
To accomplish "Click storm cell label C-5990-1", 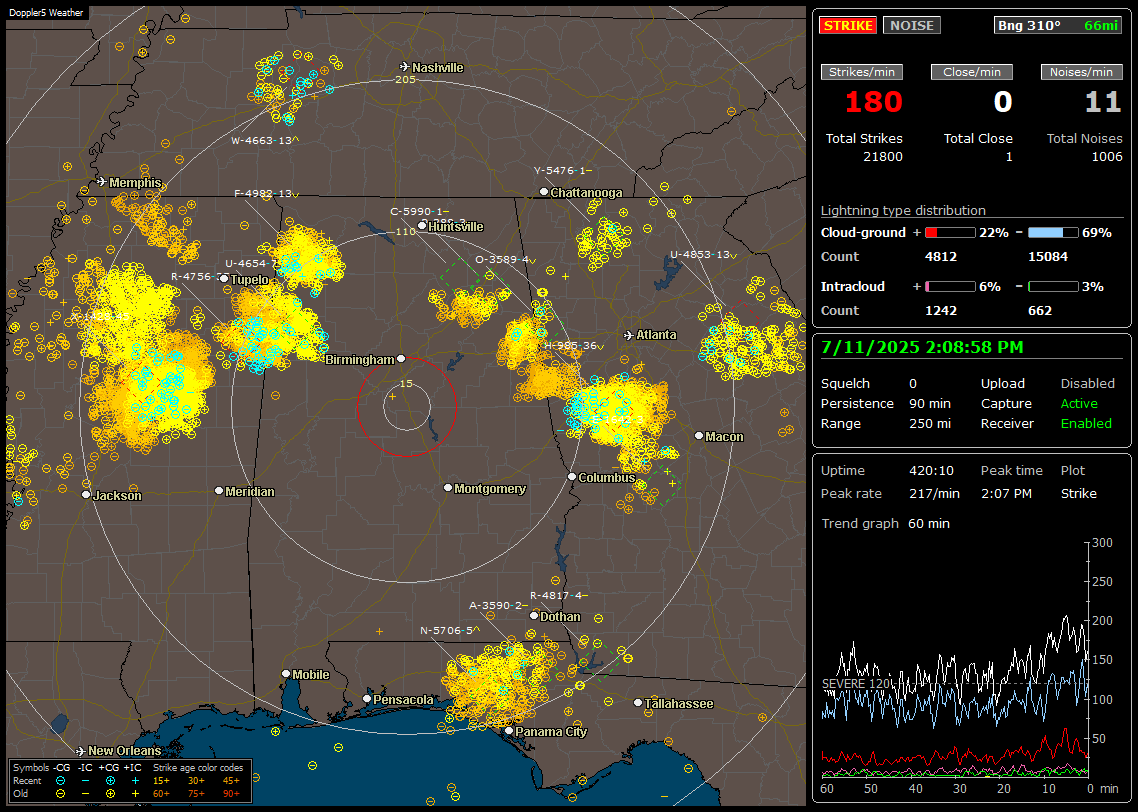I will coord(419,211).
